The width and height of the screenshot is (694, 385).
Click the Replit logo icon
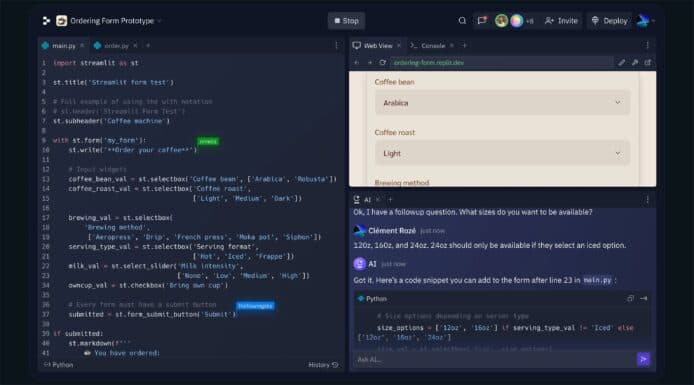[x=46, y=21]
